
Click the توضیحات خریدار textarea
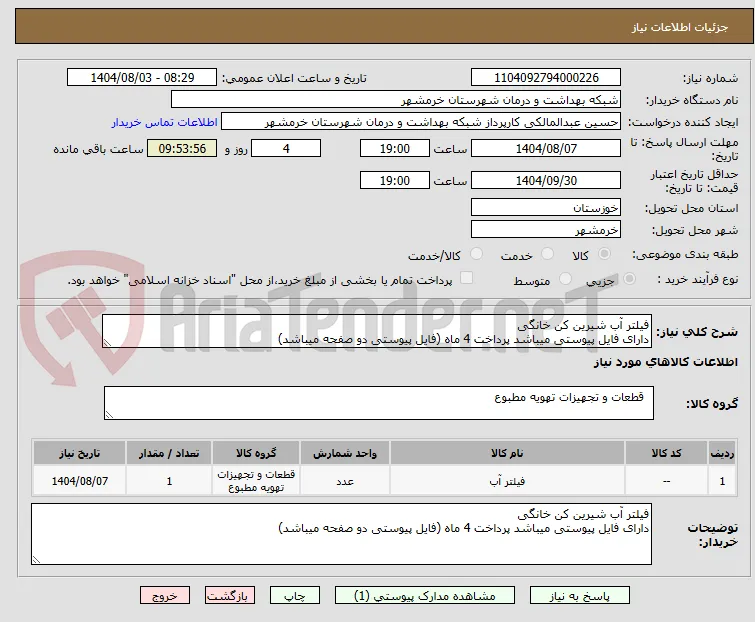pos(341,534)
